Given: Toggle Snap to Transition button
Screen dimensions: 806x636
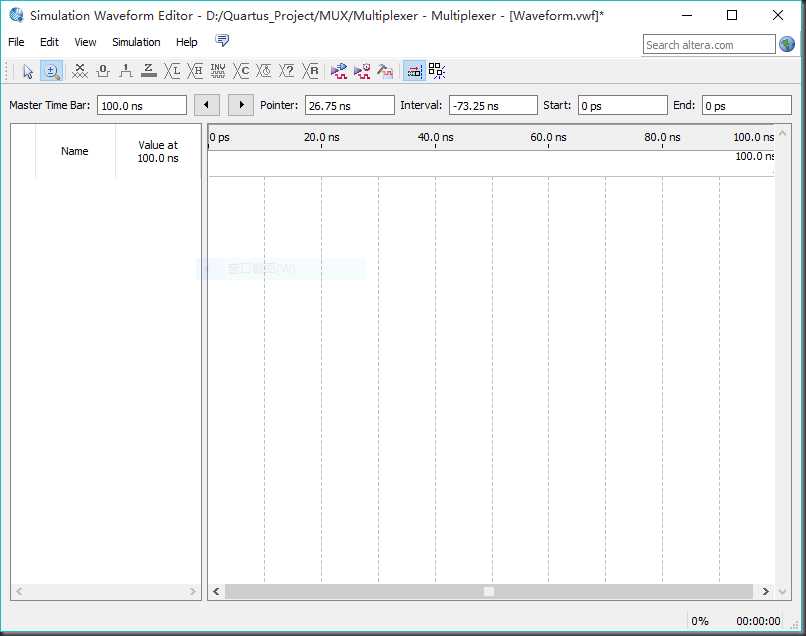Looking at the screenshot, I should [437, 71].
